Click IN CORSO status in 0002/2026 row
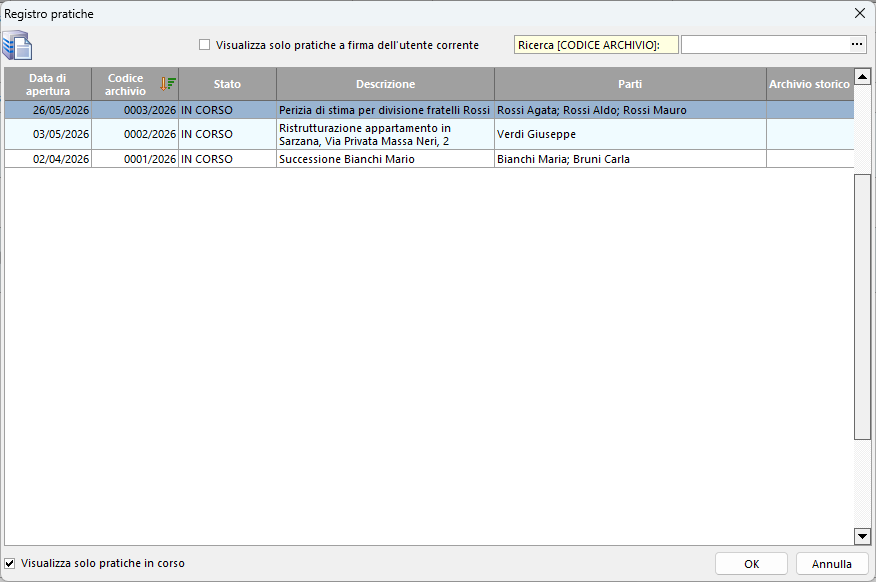The image size is (876, 582). pyautogui.click(x=227, y=134)
